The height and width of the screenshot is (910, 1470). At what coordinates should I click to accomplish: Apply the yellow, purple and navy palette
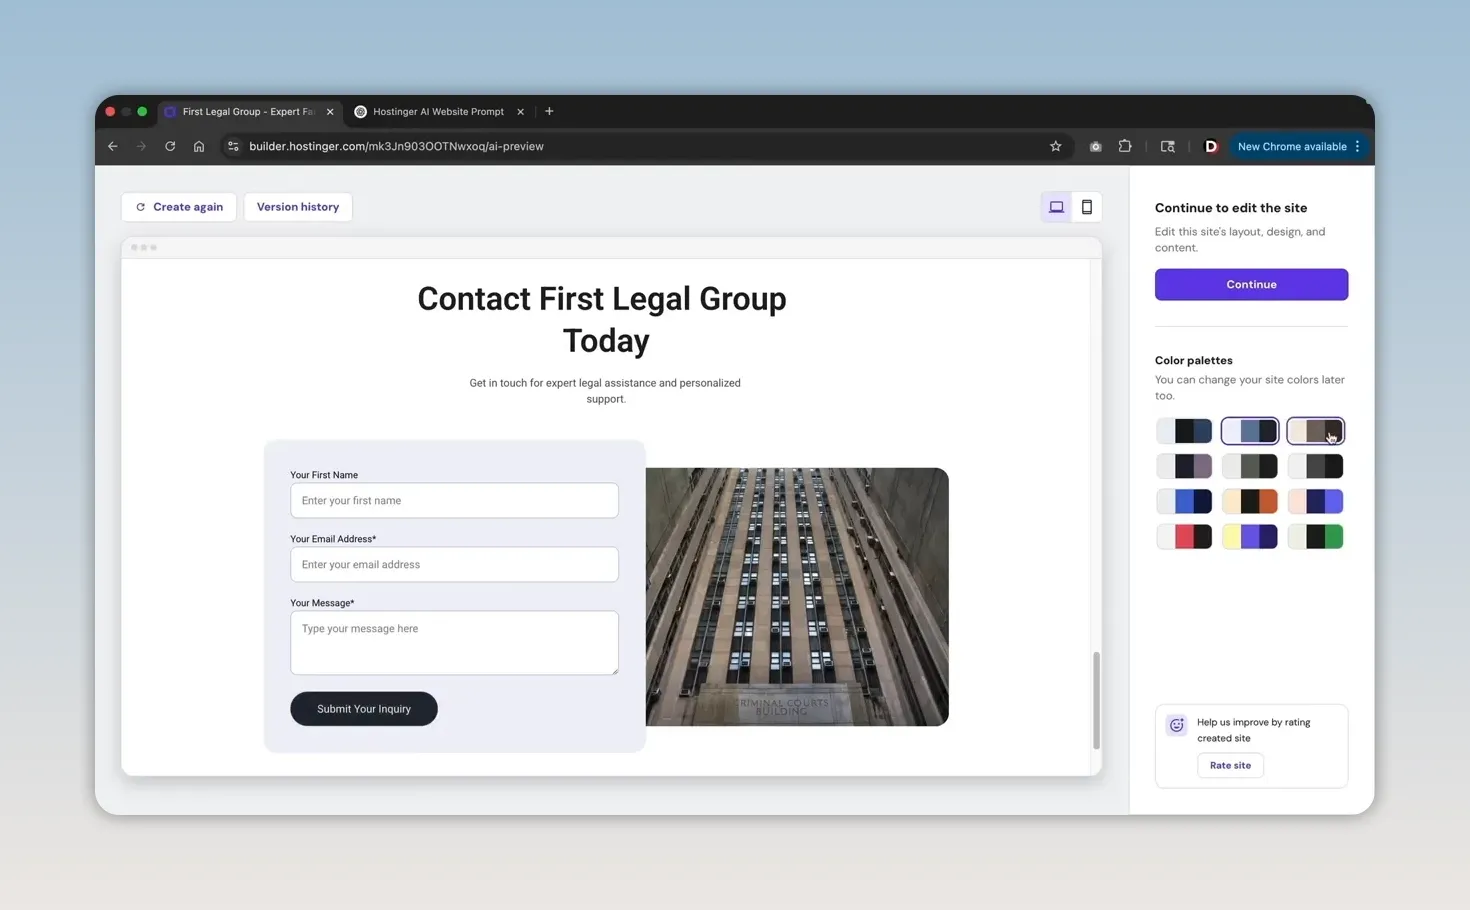(1250, 536)
